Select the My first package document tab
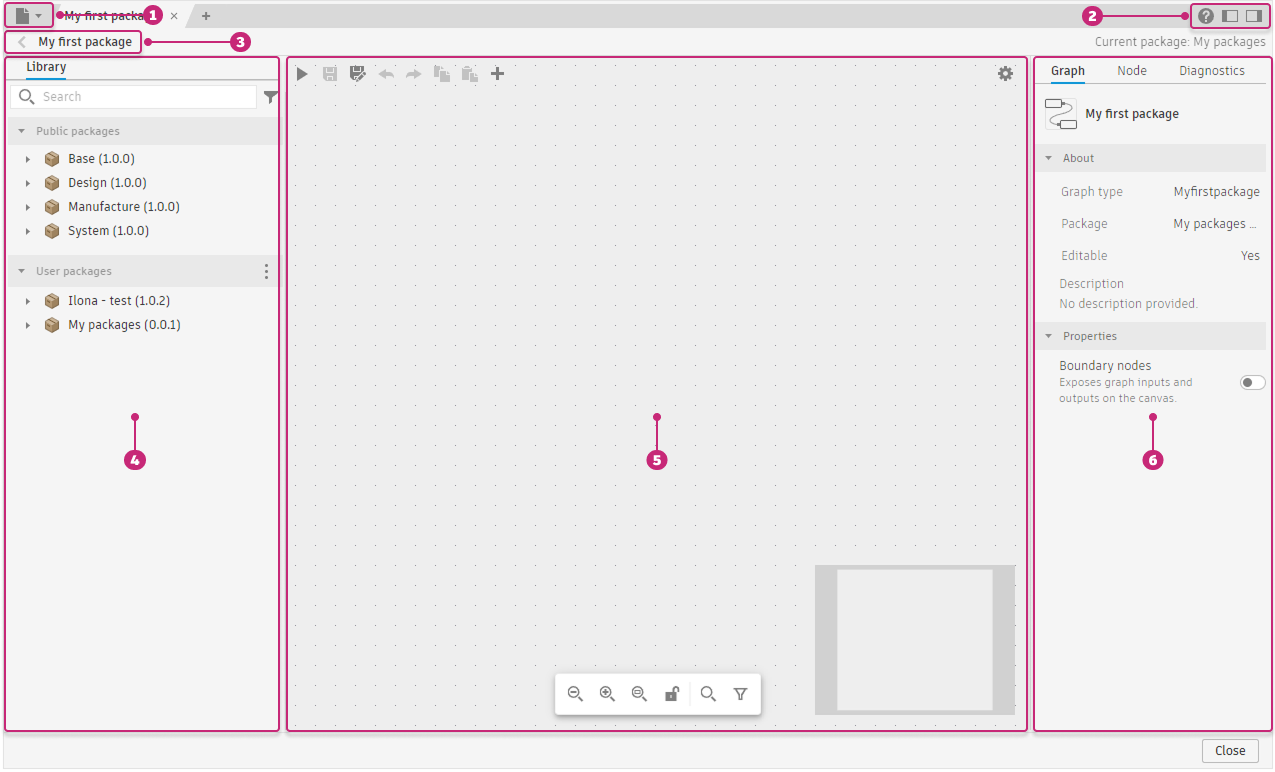This screenshot has width=1275, height=772. (x=108, y=16)
